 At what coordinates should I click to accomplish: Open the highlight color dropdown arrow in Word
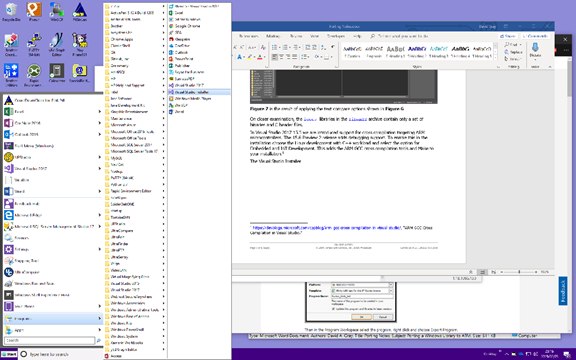click(254, 57)
